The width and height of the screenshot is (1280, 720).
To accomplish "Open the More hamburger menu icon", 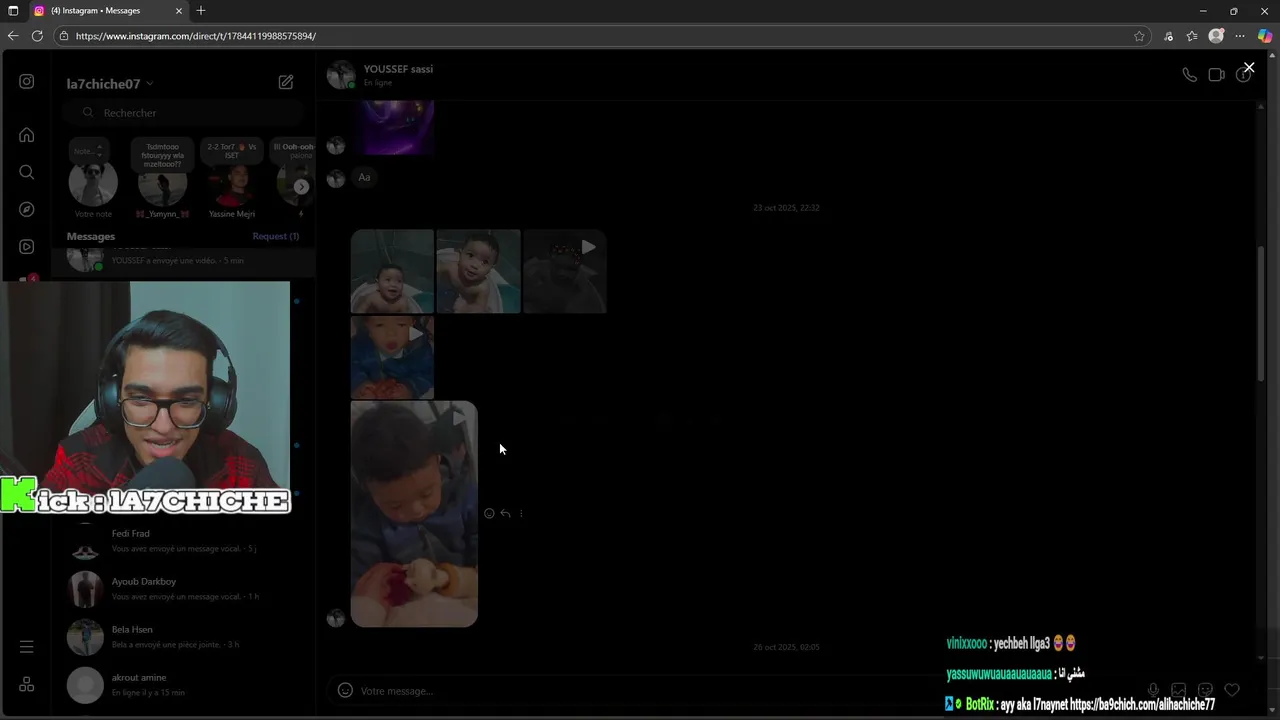I will [x=27, y=647].
